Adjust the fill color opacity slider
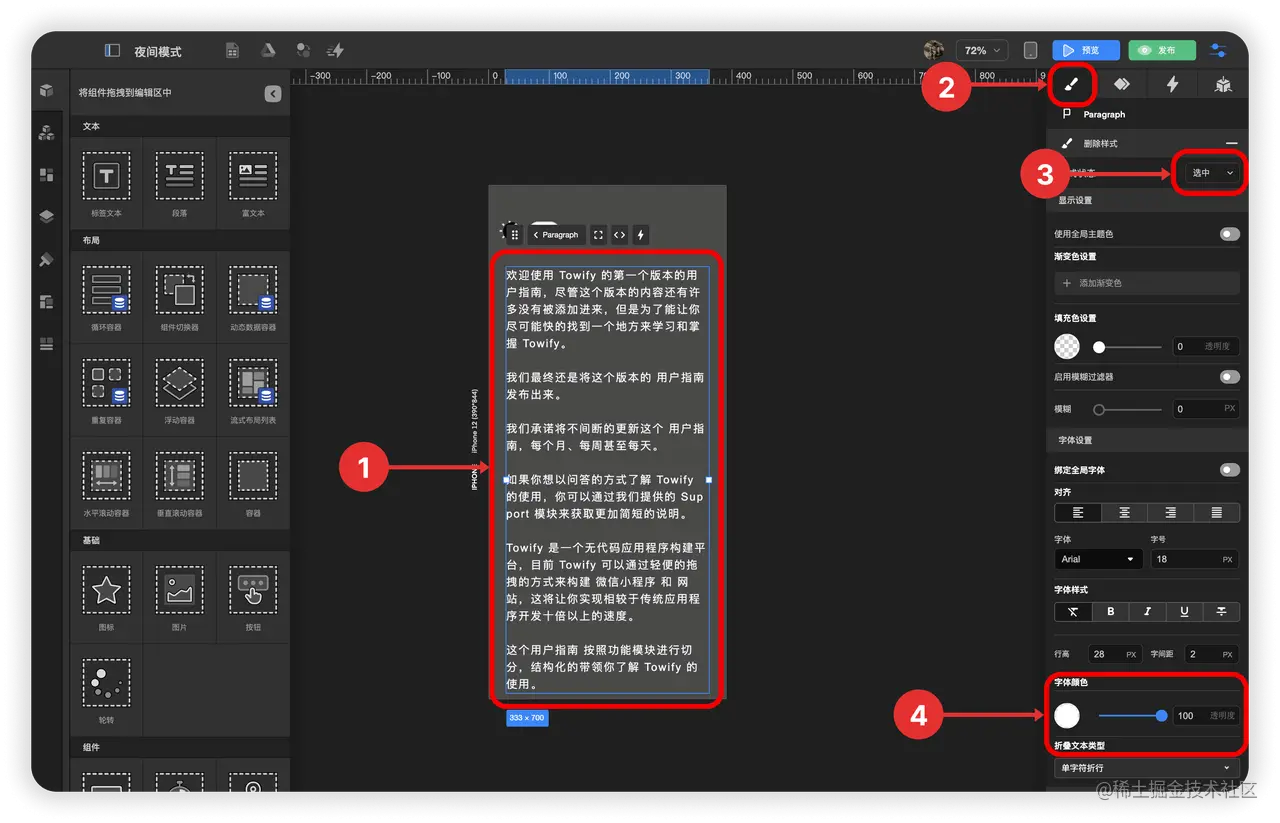The image size is (1280, 823). 1128,347
